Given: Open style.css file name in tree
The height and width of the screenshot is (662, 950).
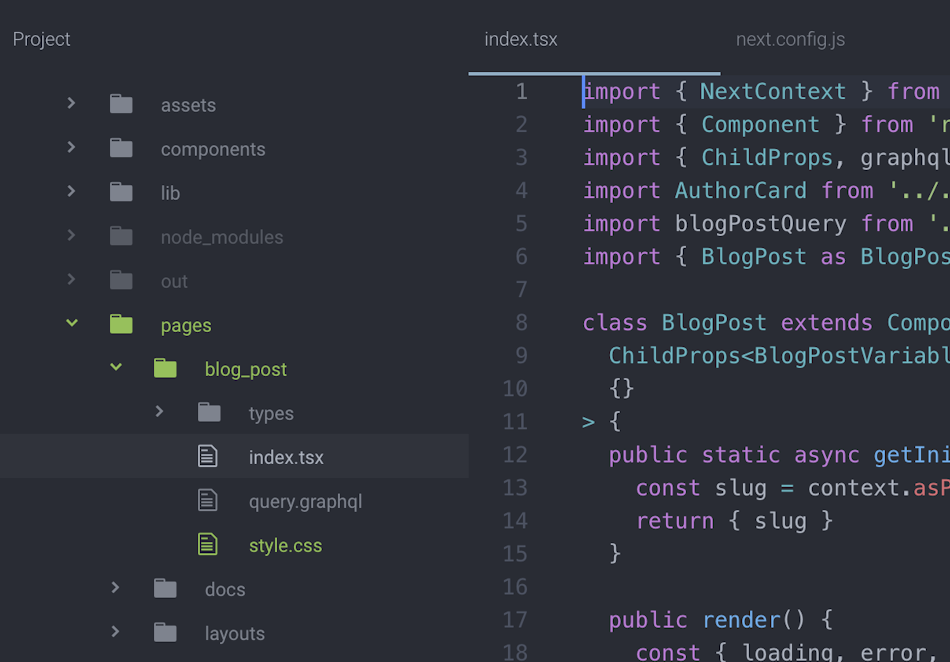Looking at the screenshot, I should 285,546.
